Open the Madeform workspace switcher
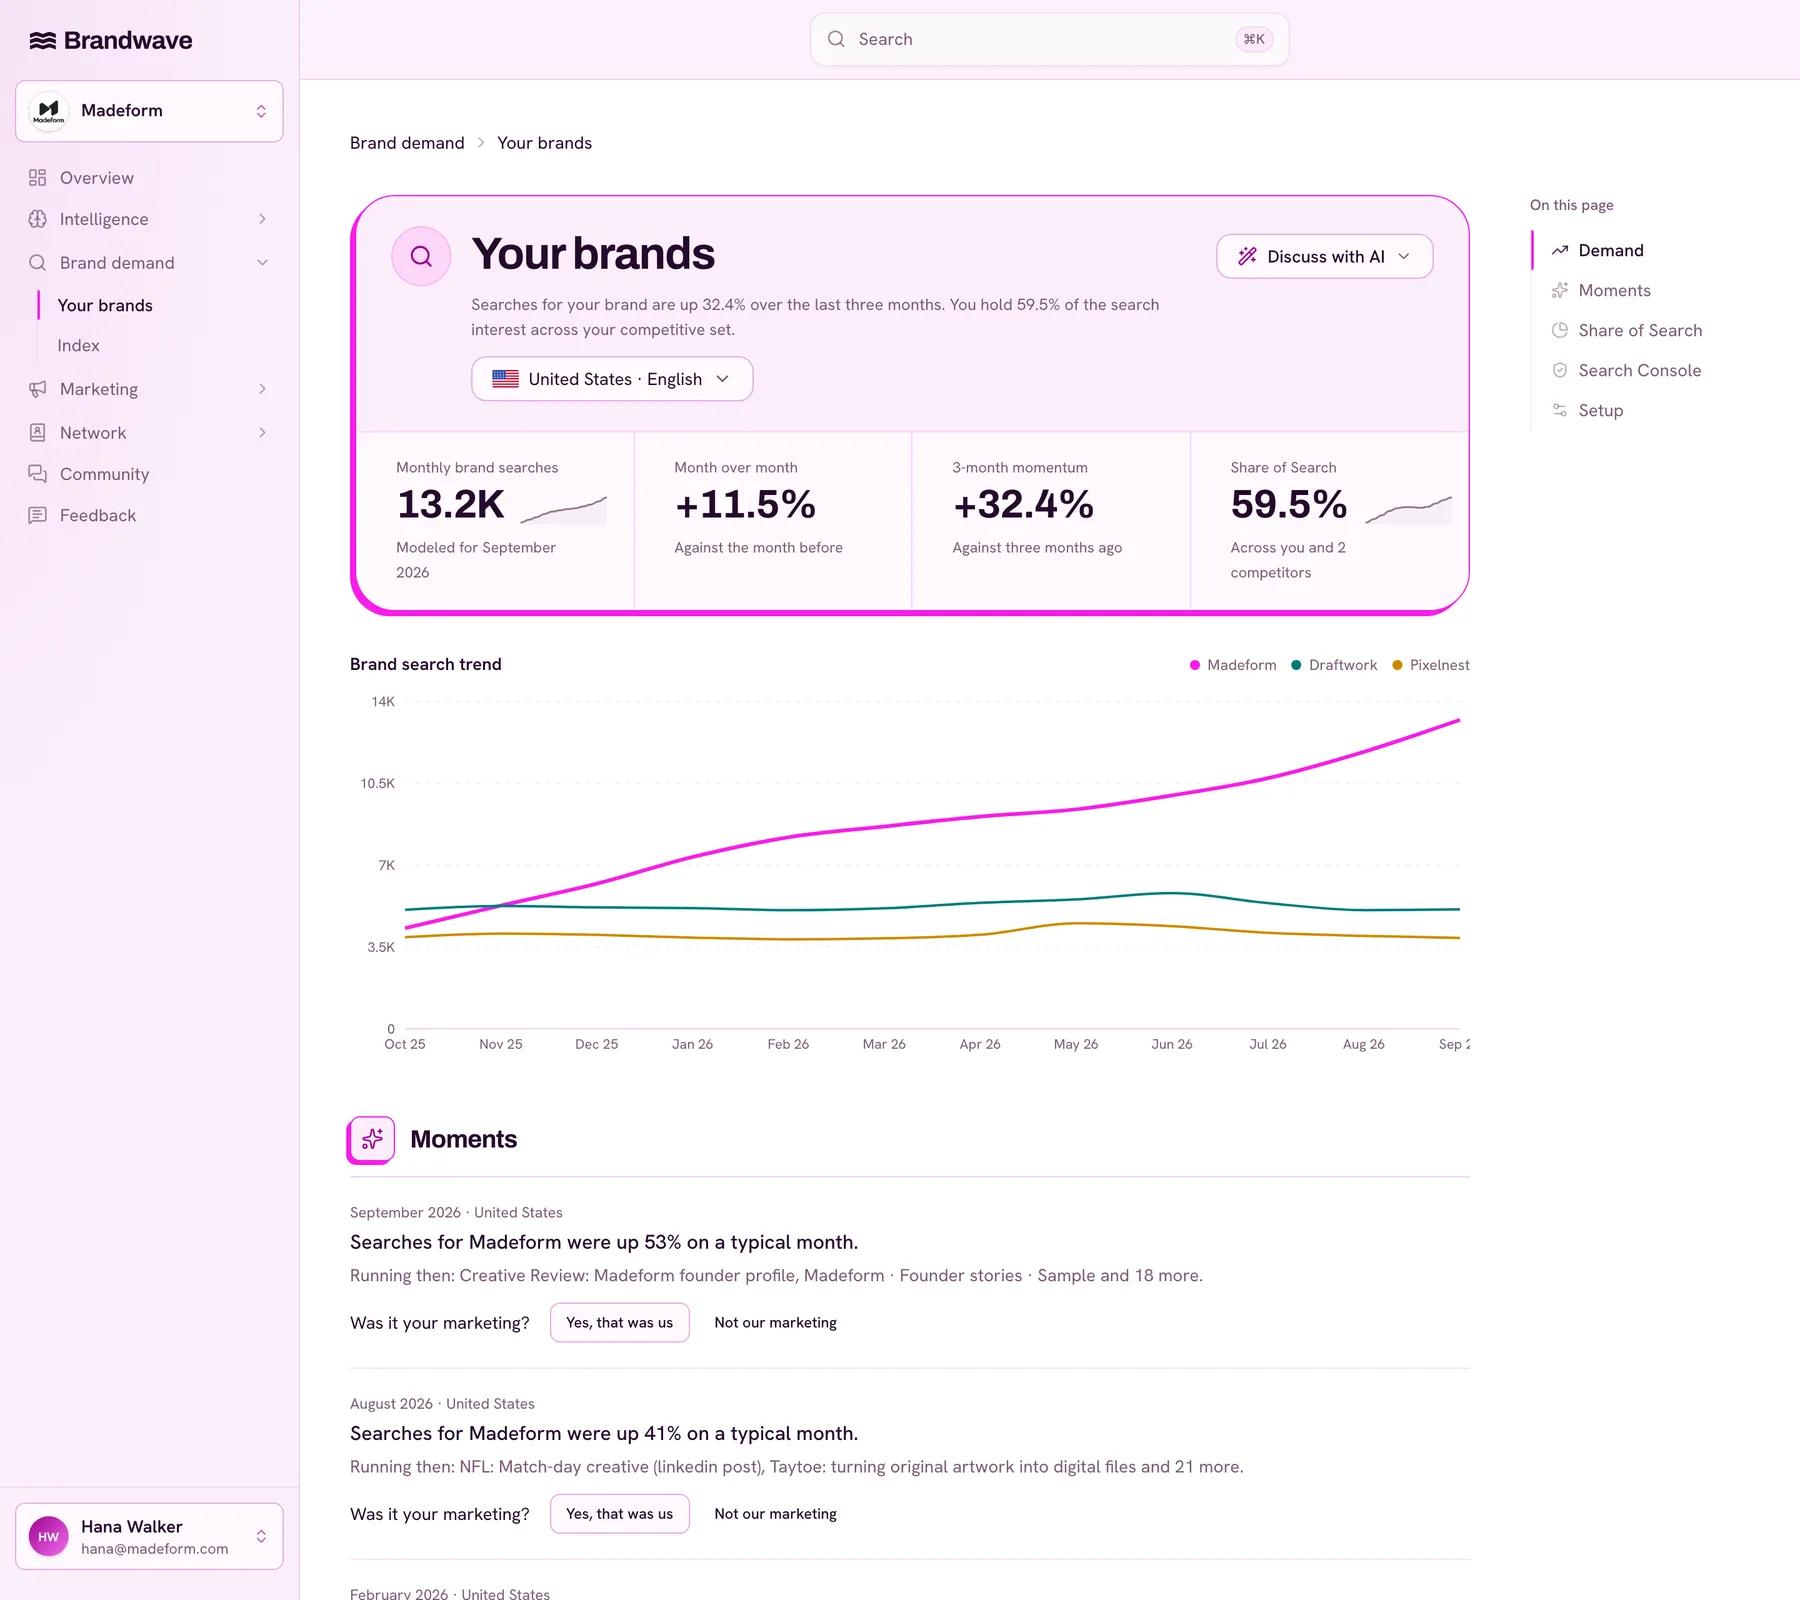 coord(149,111)
